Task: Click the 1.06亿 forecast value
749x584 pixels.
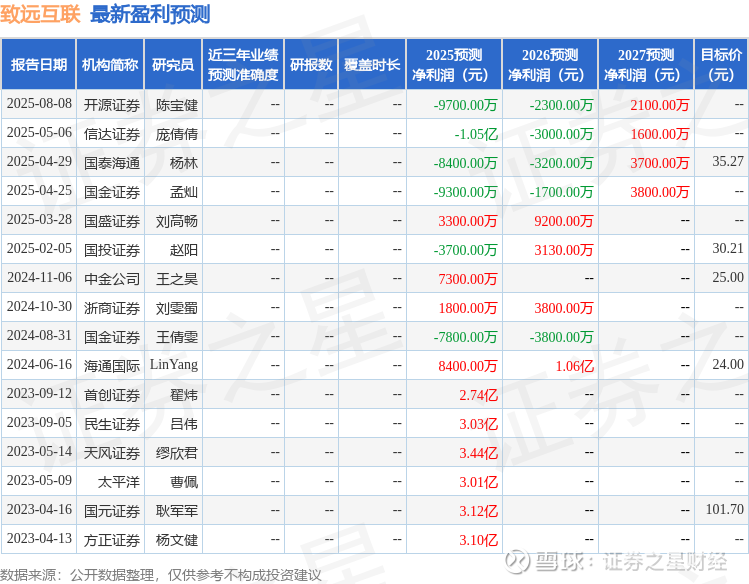Action: click(575, 366)
